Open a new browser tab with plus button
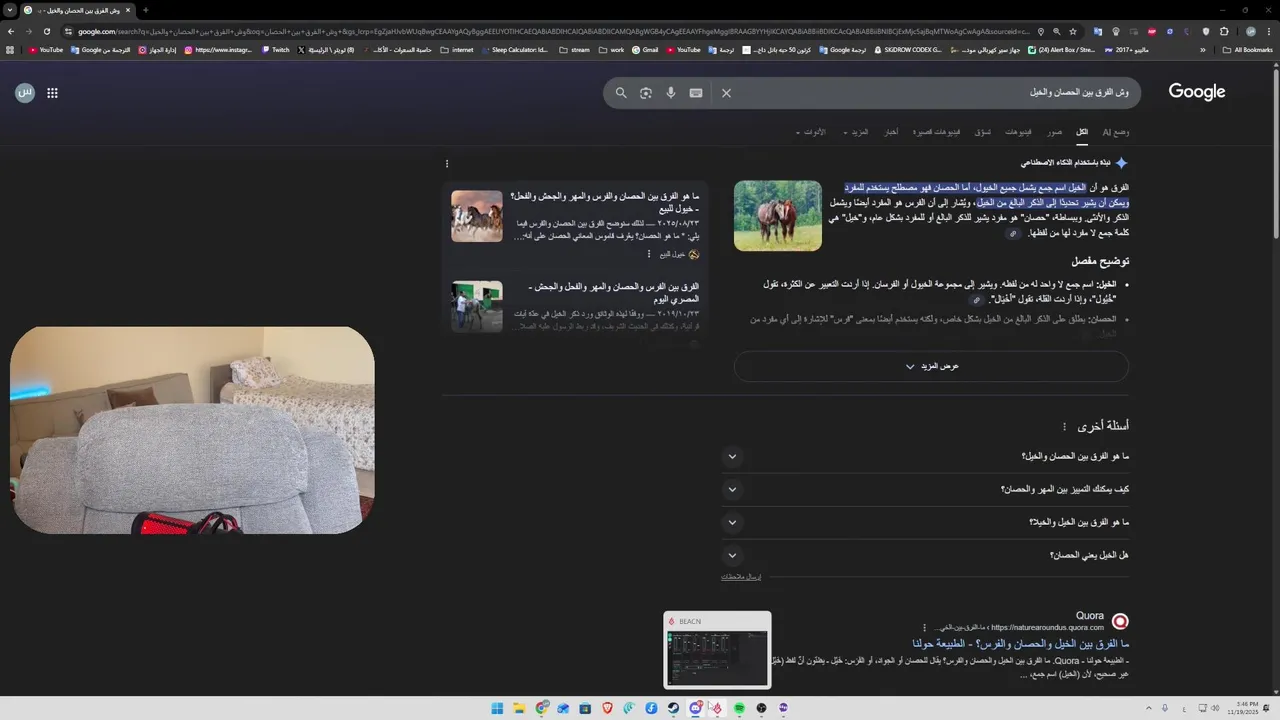 coord(145,10)
